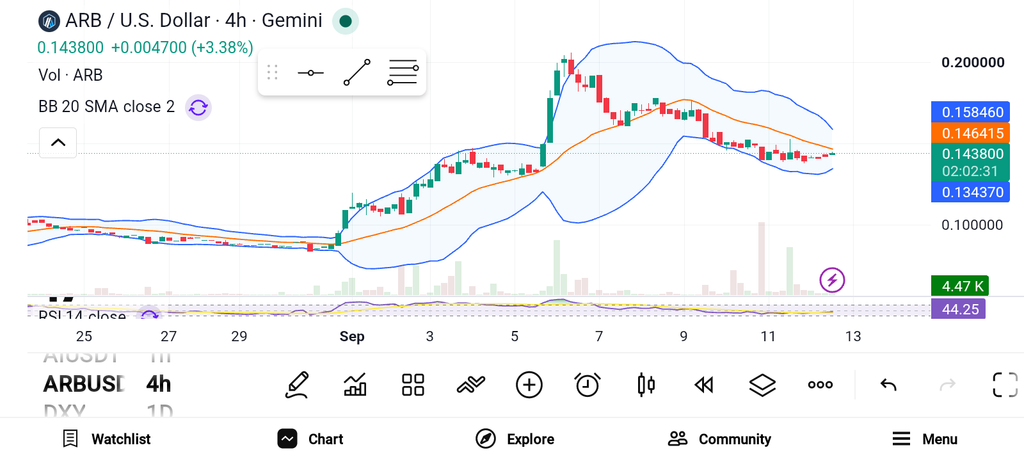The image size is (1024, 461).
Task: Start bar replay rewind icon
Action: (x=703, y=385)
